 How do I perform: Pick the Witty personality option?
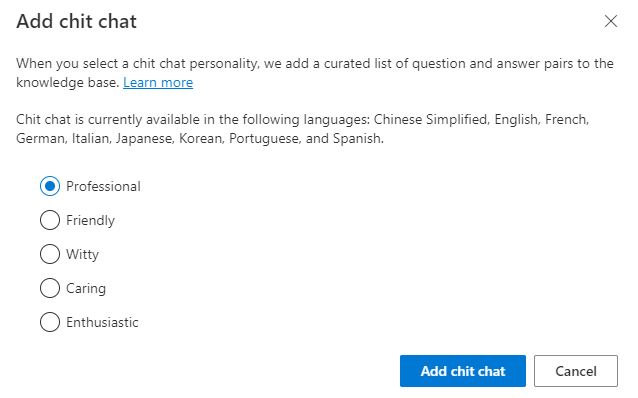50,254
